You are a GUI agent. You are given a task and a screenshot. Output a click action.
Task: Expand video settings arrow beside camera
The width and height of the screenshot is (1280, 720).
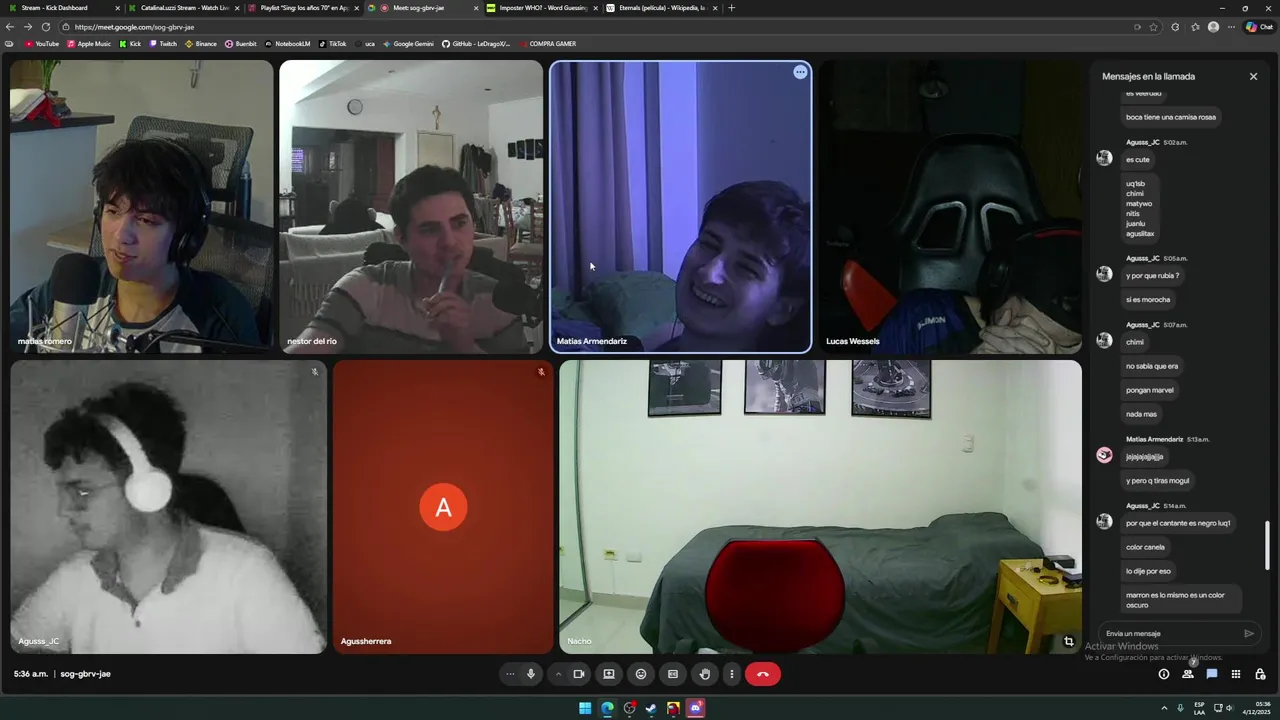pos(558,674)
